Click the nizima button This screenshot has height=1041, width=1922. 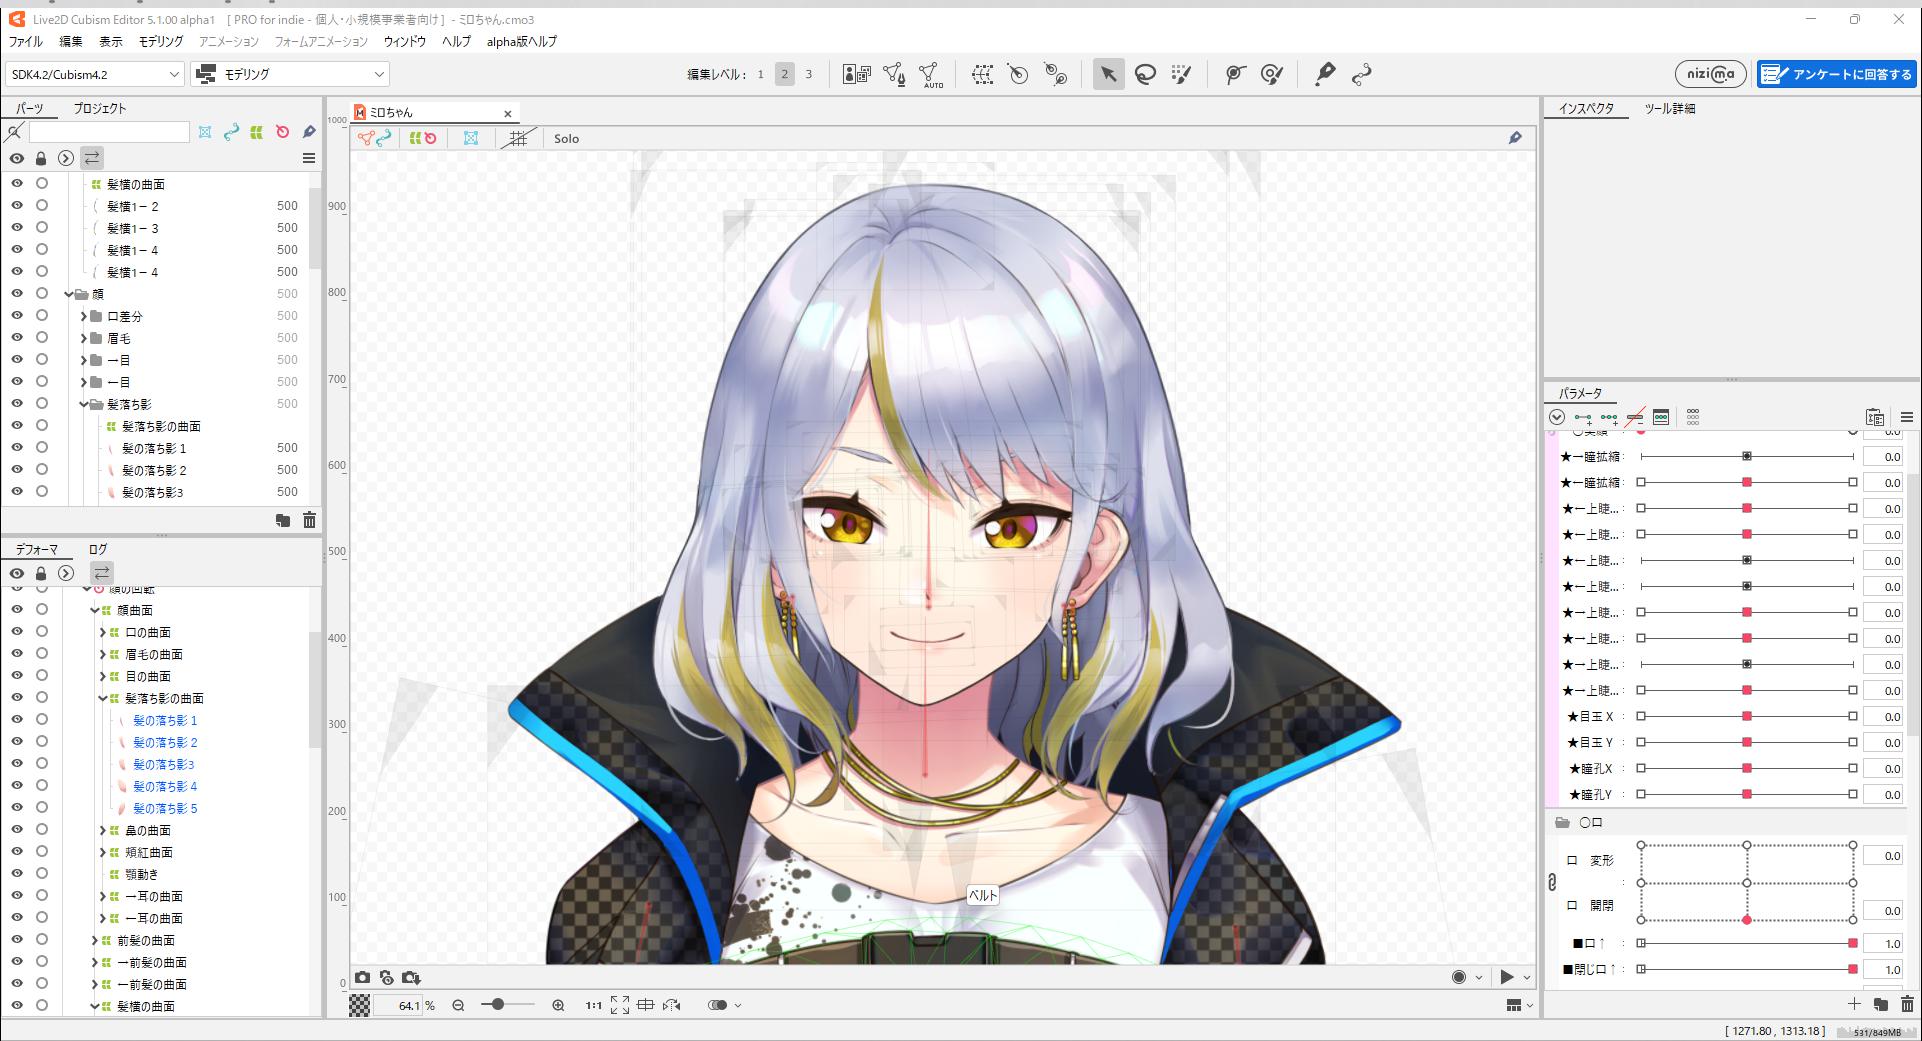pyautogui.click(x=1710, y=73)
